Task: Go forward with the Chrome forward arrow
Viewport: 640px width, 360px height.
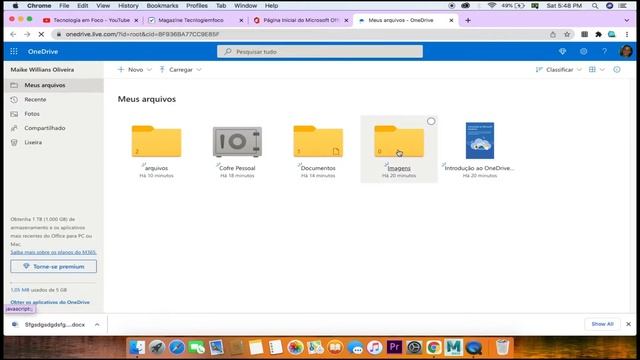Action: pyautogui.click(x=27, y=34)
